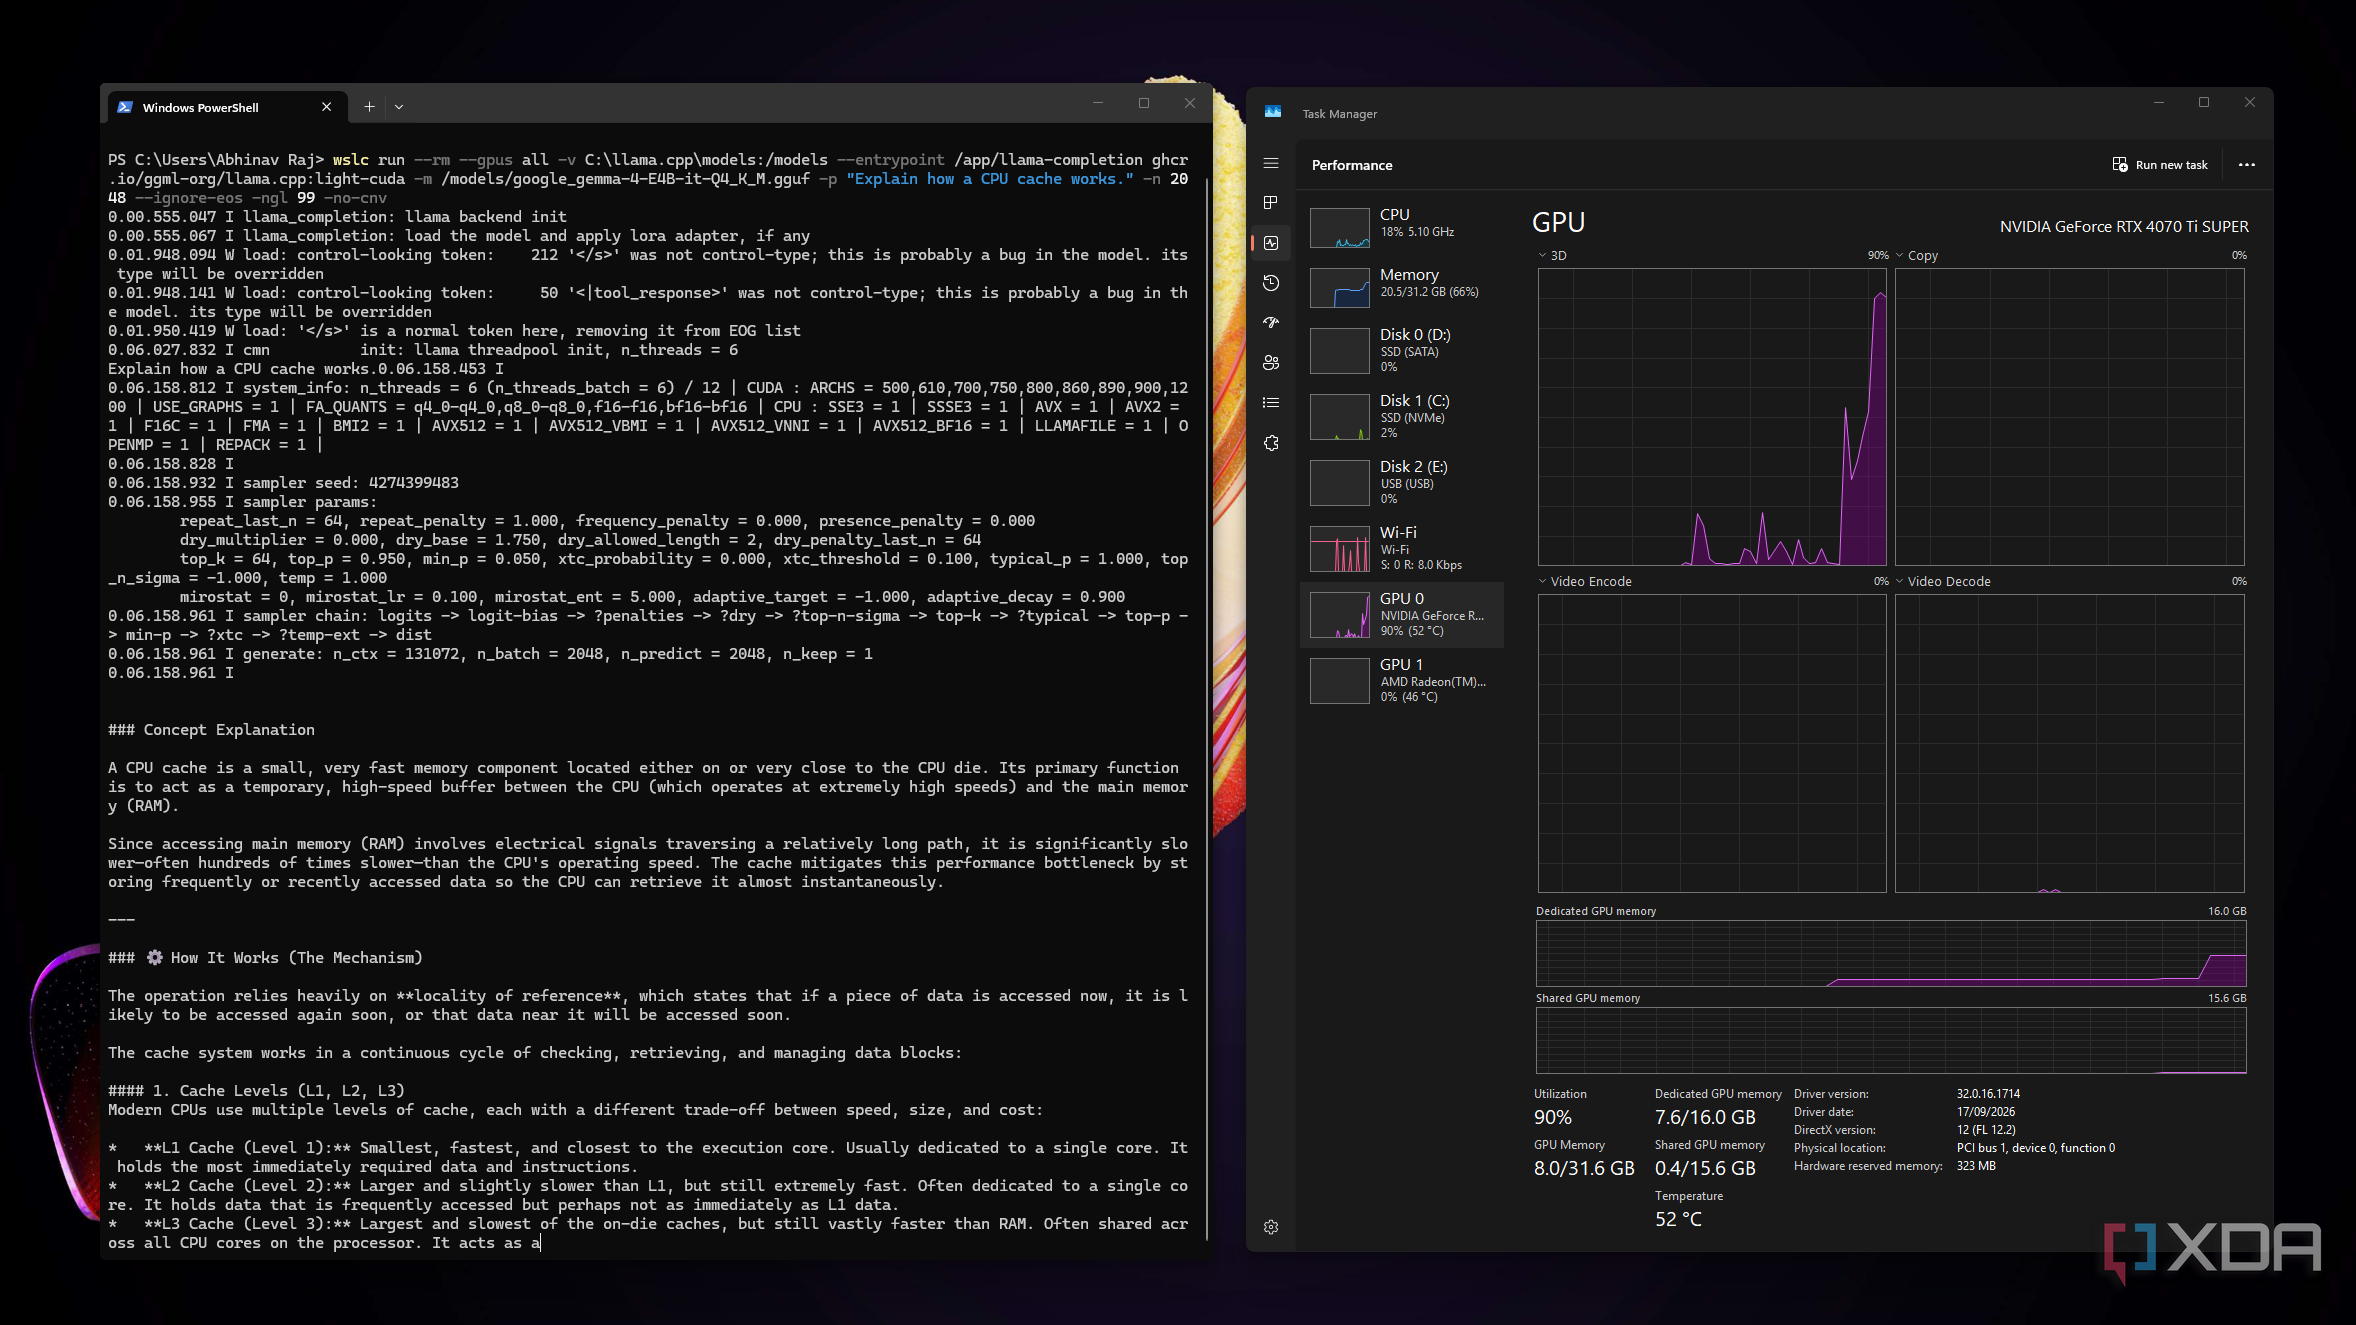Click the 0.4/15.6 GB shared memory value

pos(1705,1168)
